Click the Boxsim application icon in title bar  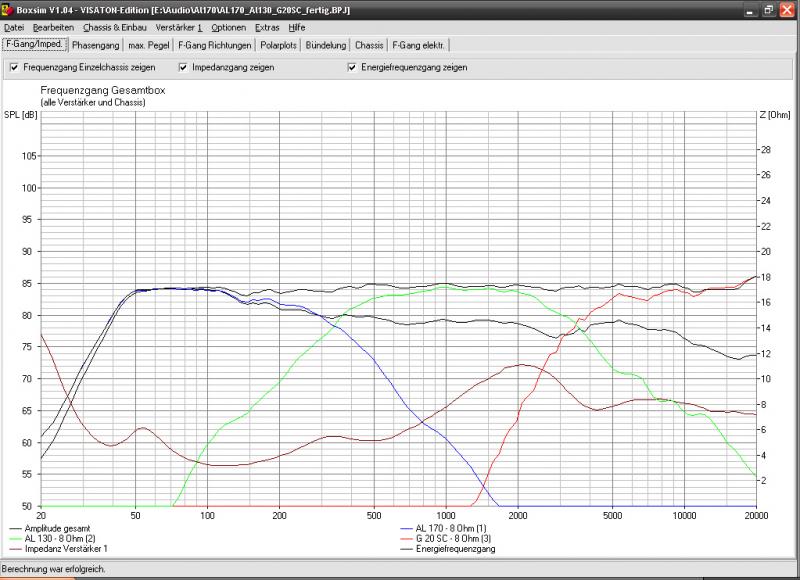pyautogui.click(x=7, y=10)
